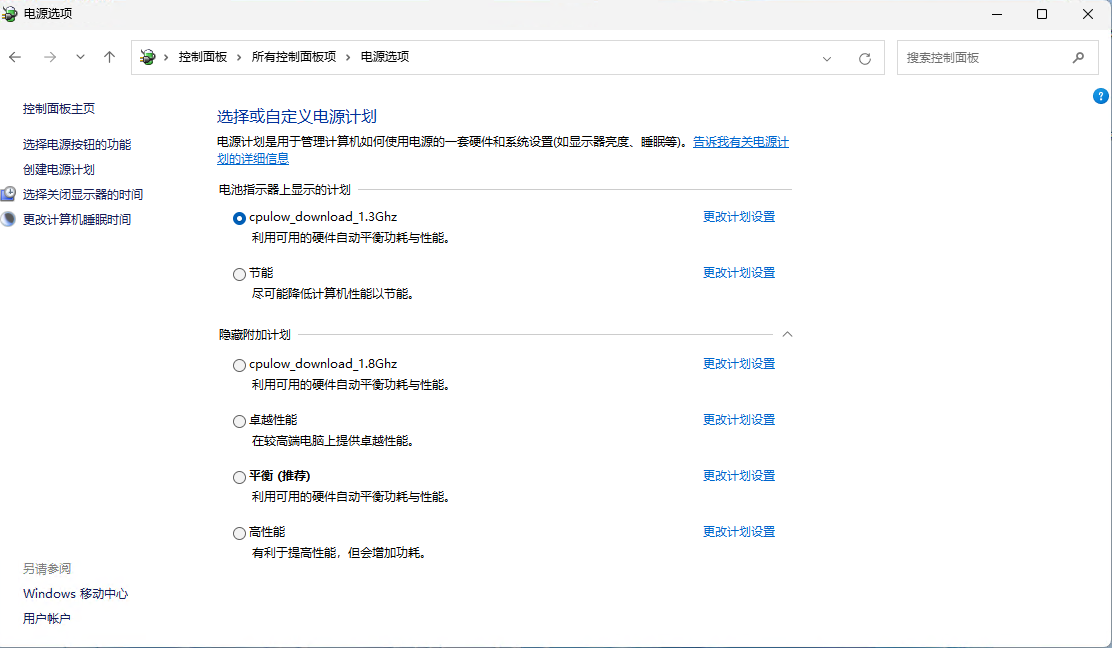Screen dimensions: 1112x648
Task: Change plan settings for 平衡 (推荐)
Action: [x=739, y=476]
